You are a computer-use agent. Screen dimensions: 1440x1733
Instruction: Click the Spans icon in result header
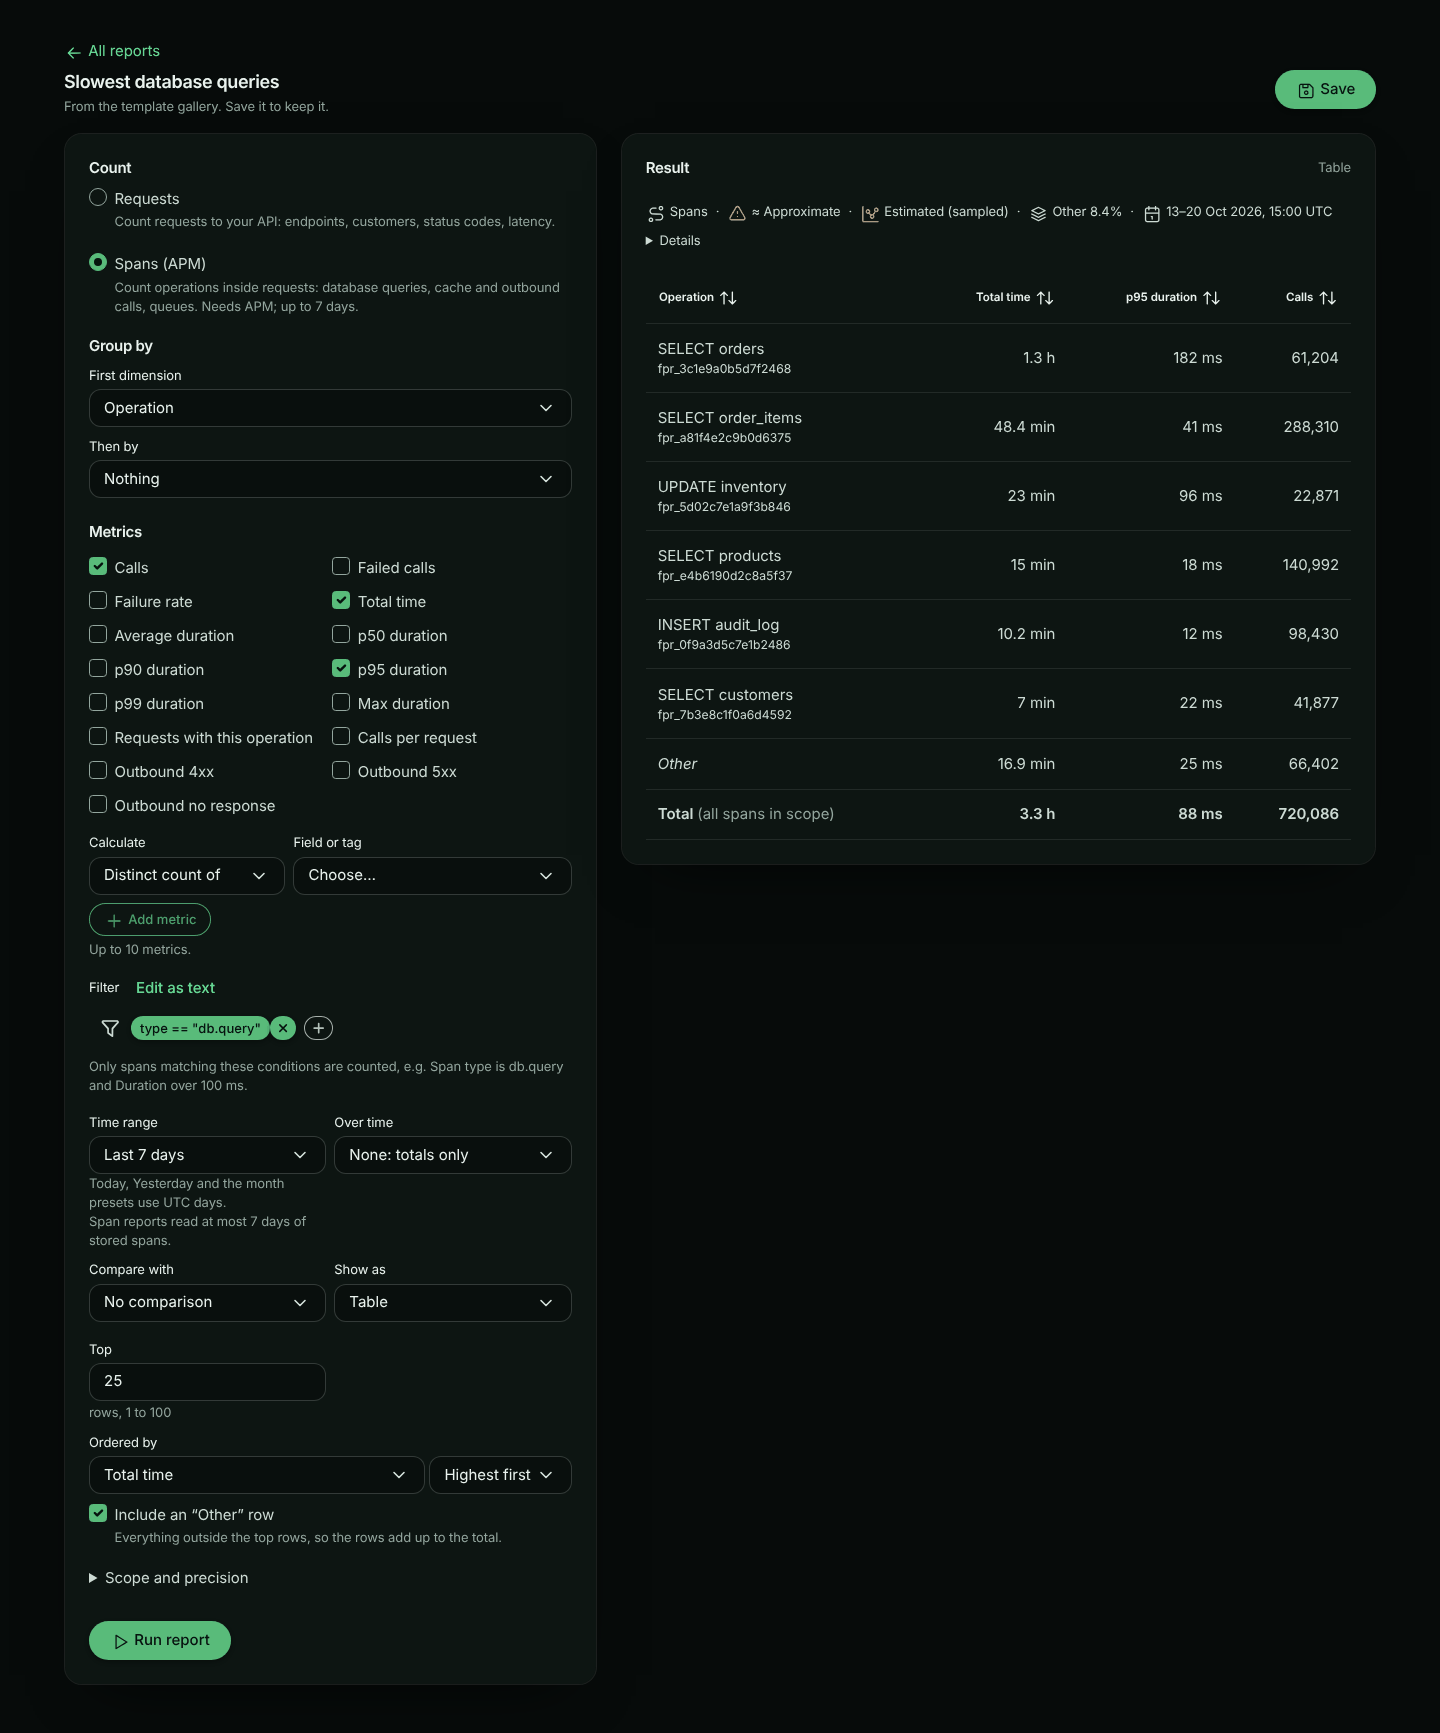[656, 213]
